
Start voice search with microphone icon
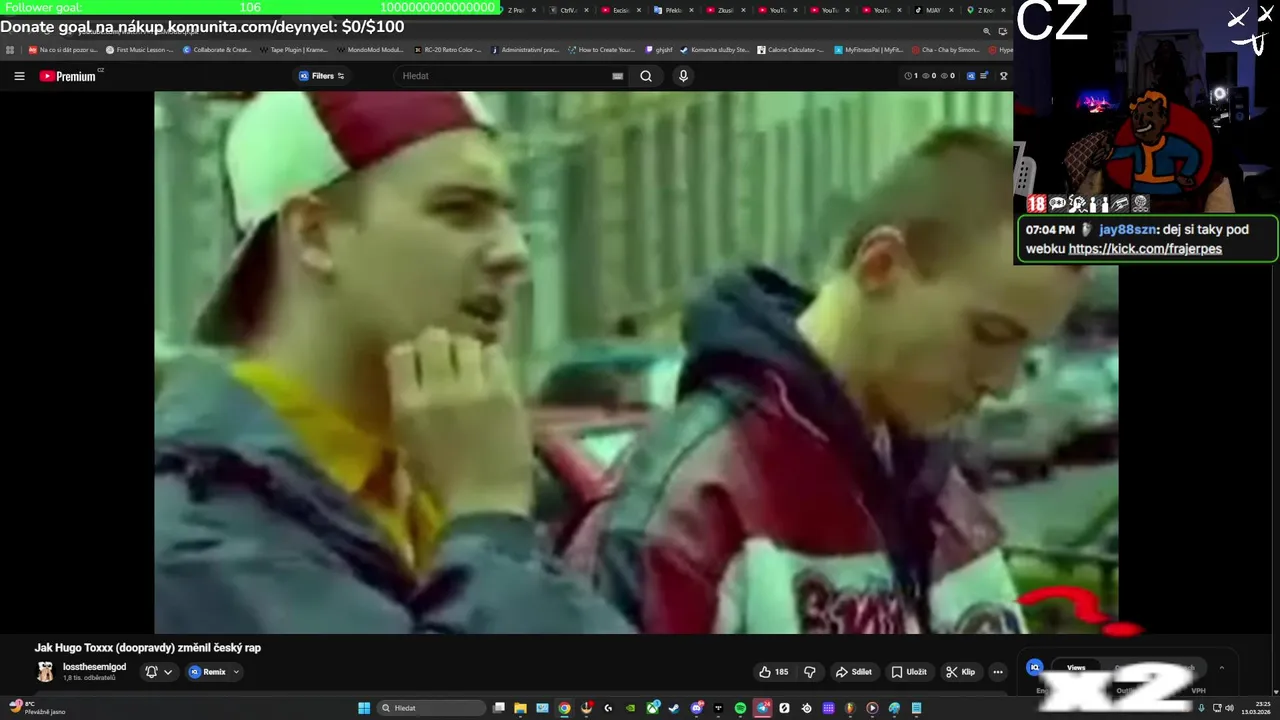pyautogui.click(x=683, y=76)
